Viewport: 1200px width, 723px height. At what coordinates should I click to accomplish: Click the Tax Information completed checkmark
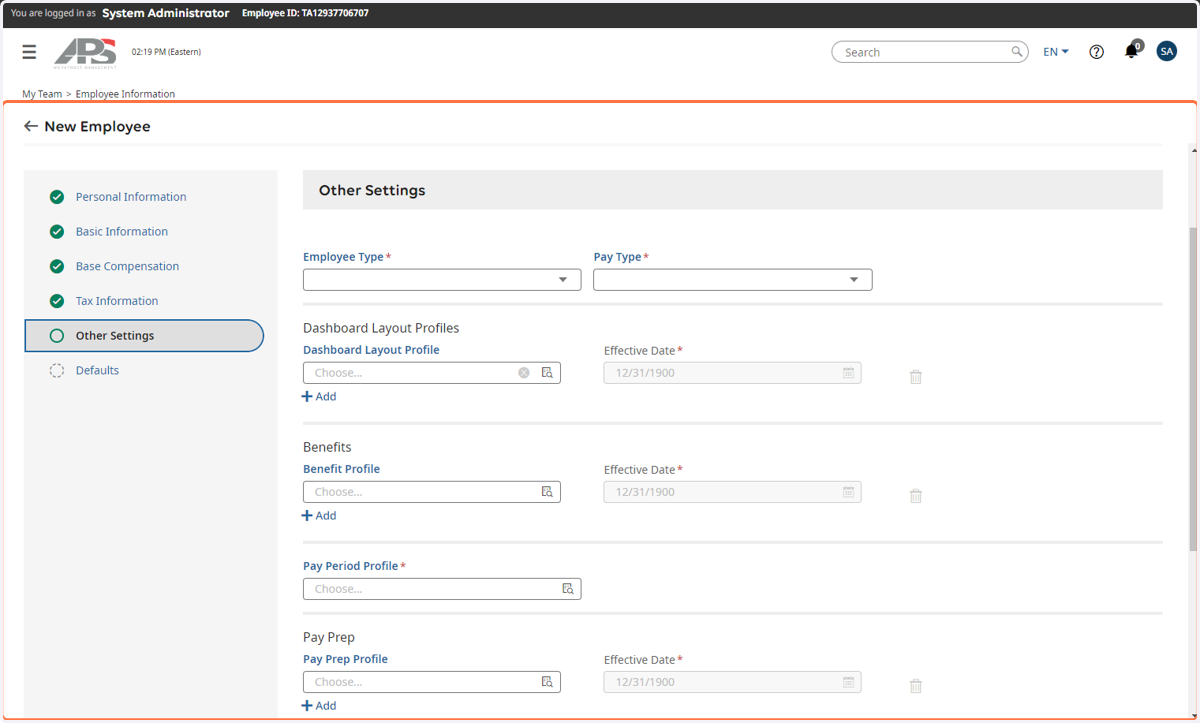(57, 301)
